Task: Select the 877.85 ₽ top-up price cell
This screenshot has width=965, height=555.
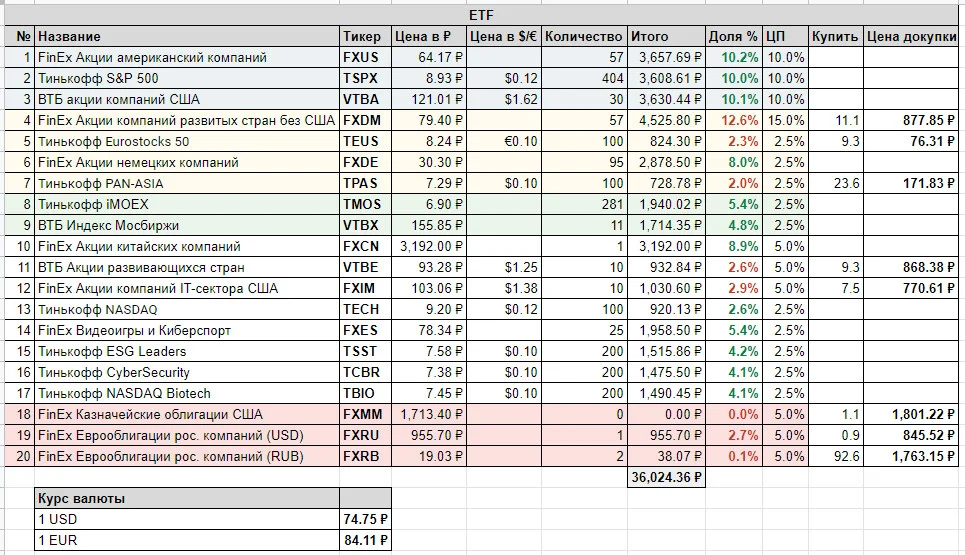Action: tap(911, 120)
